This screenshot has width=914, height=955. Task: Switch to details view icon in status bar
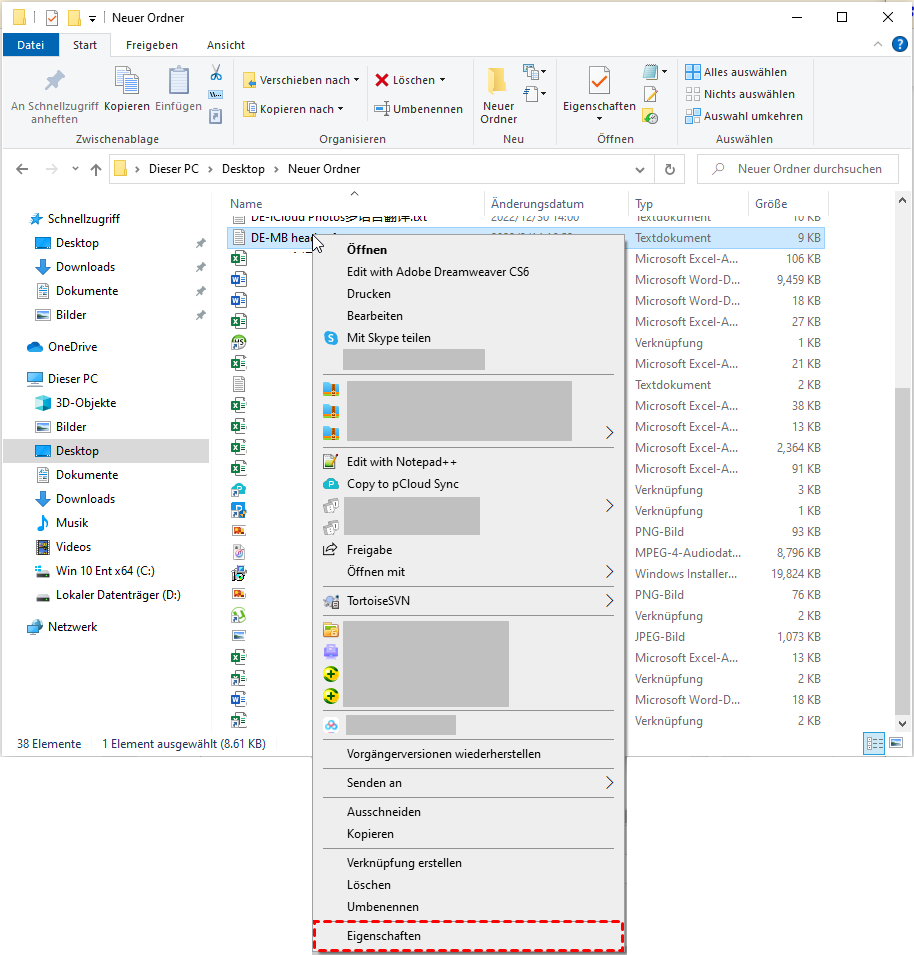(x=874, y=744)
